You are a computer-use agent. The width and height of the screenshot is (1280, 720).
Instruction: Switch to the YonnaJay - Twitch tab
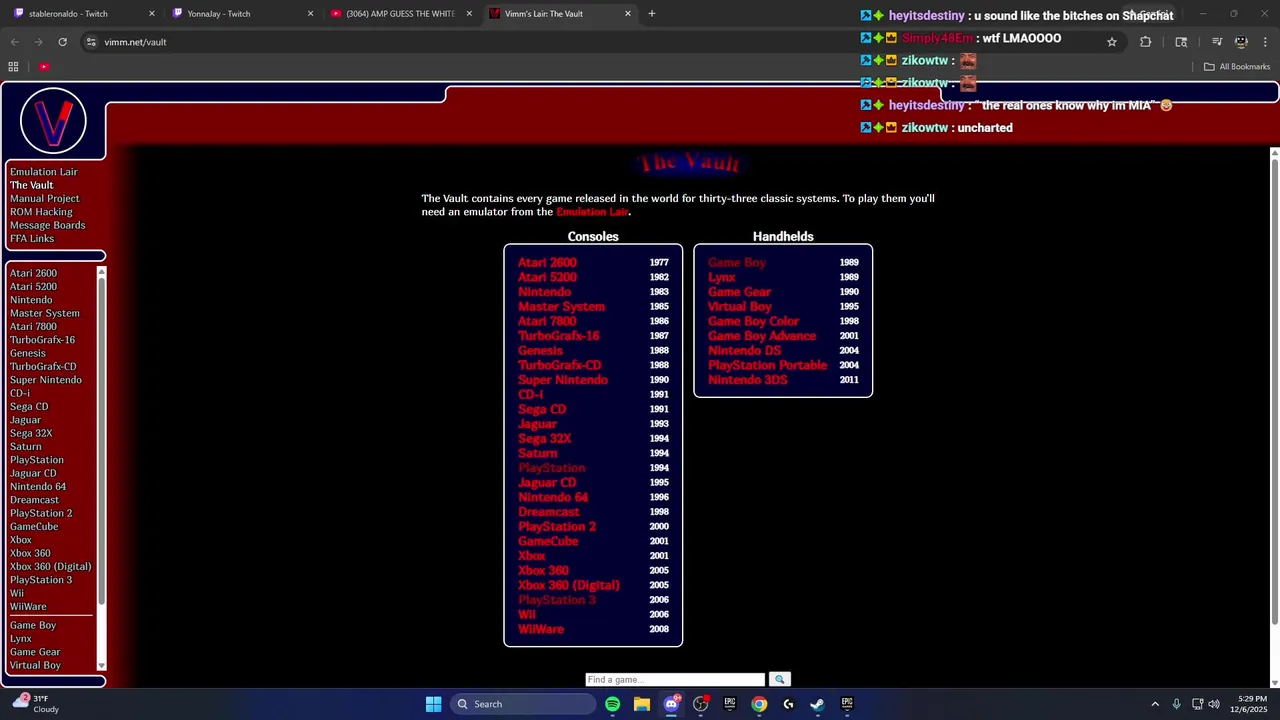241,14
